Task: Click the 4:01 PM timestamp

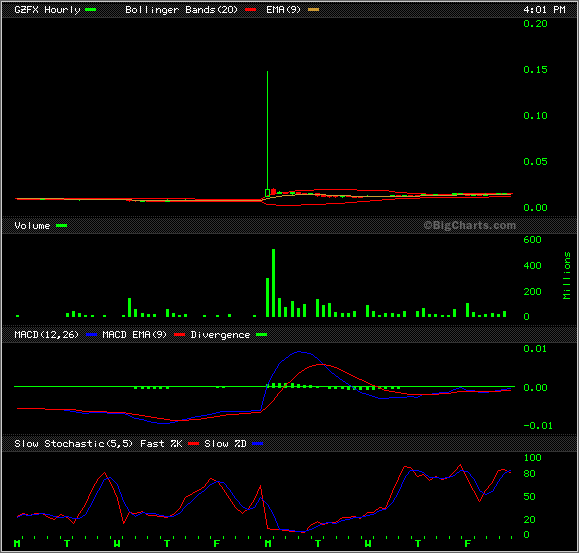Action: pos(544,10)
